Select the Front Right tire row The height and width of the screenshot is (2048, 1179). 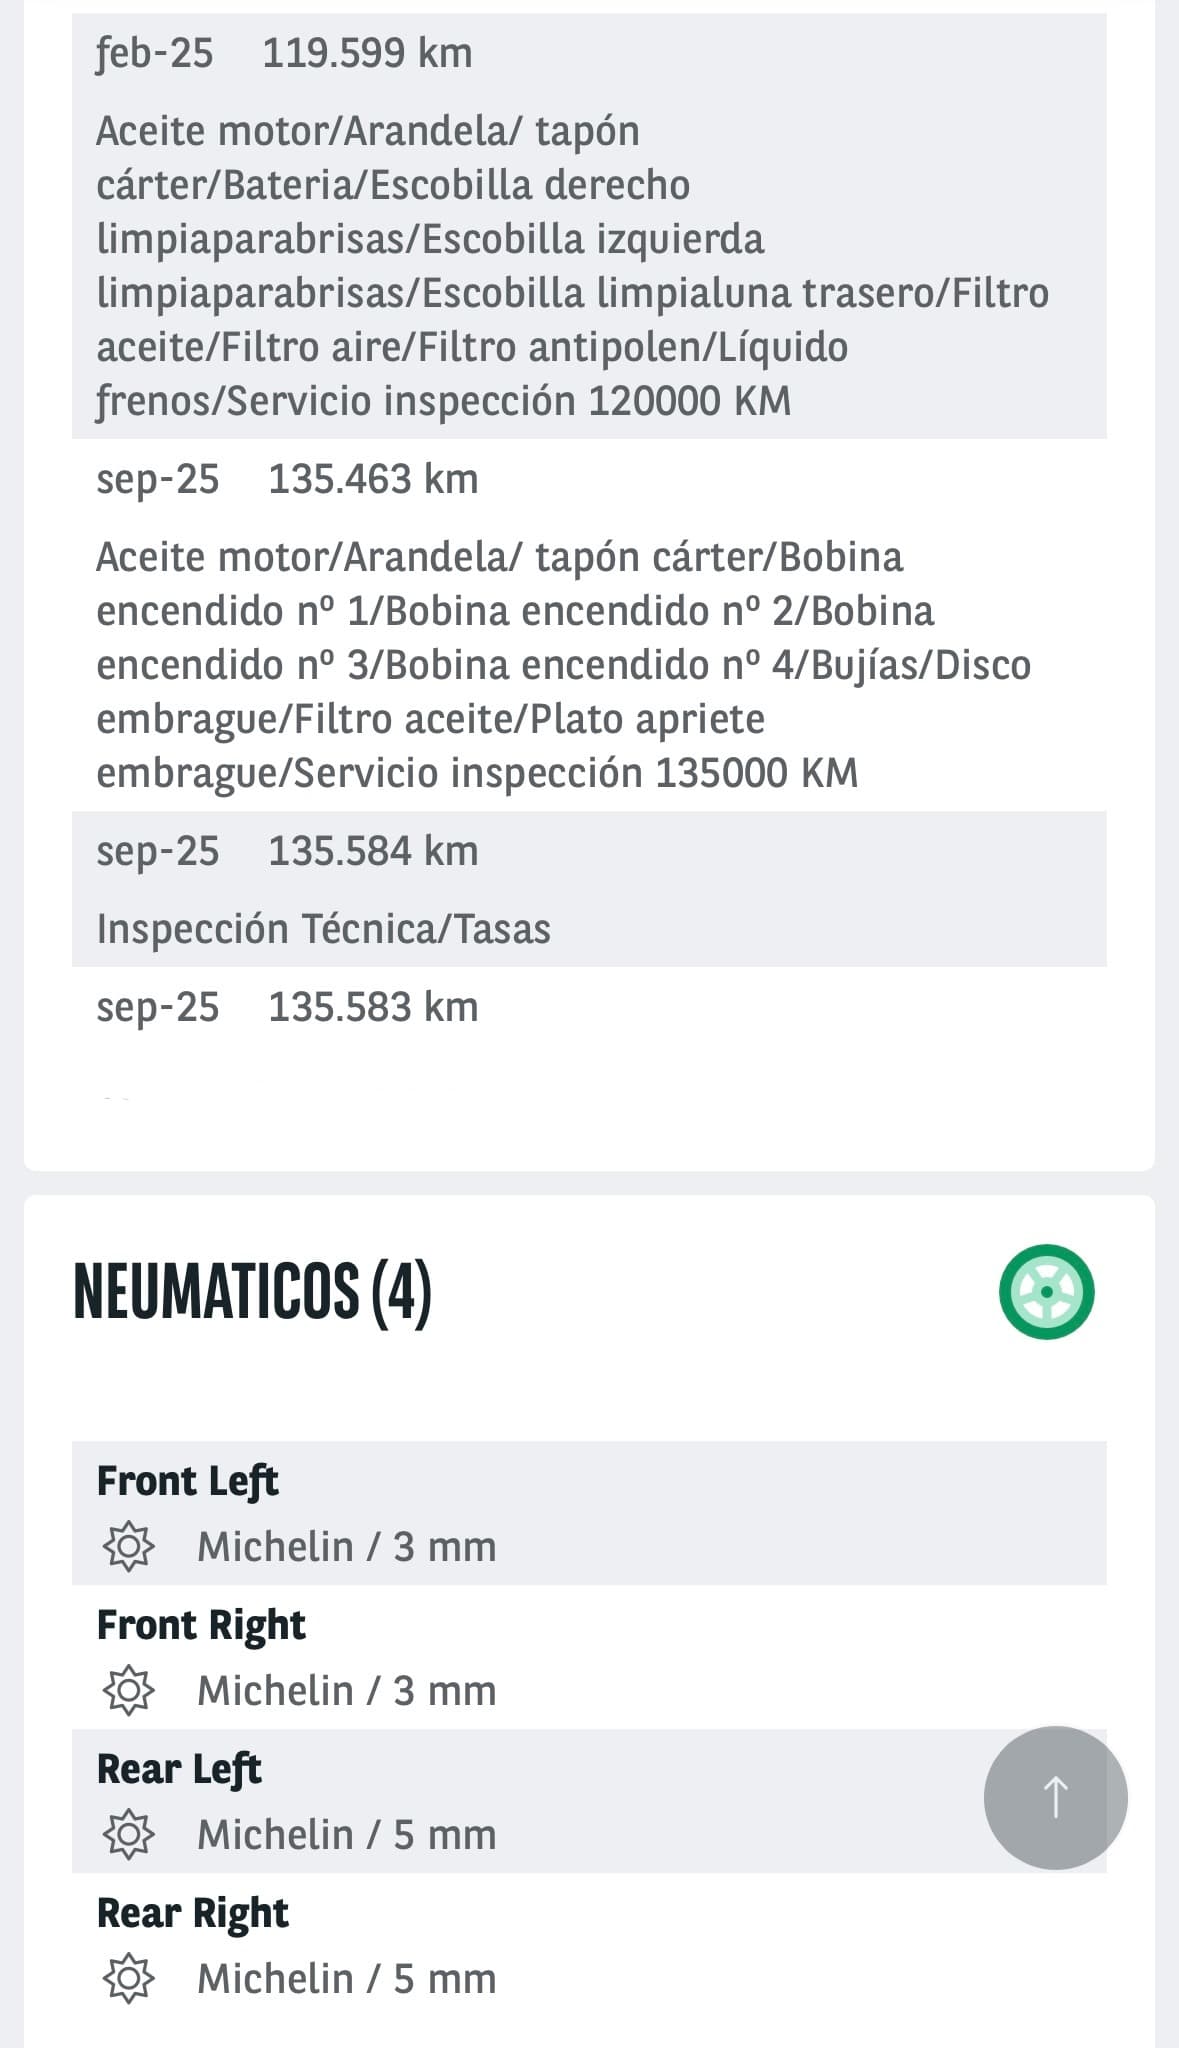588,1656
